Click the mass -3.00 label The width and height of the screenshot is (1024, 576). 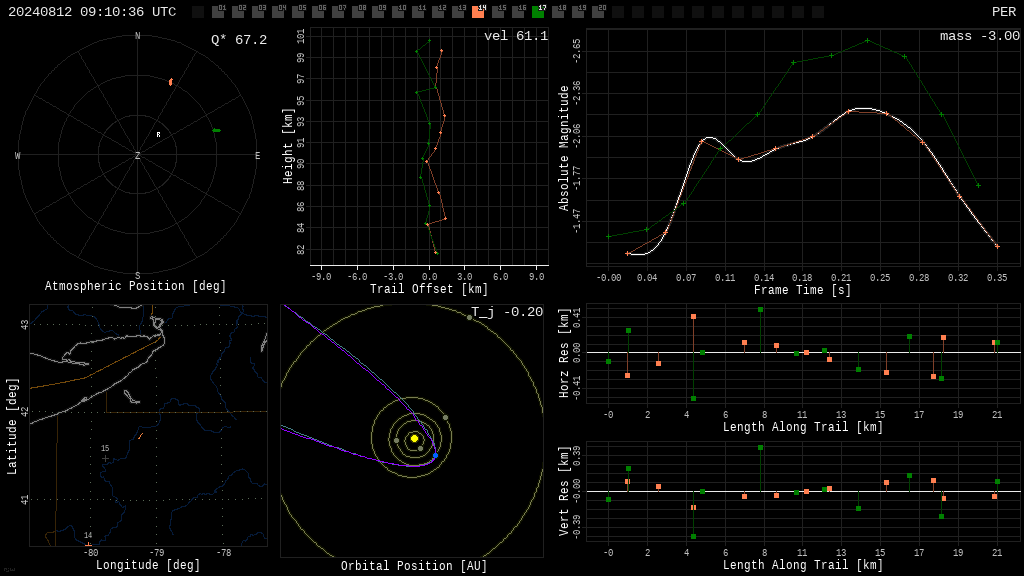tap(980, 36)
